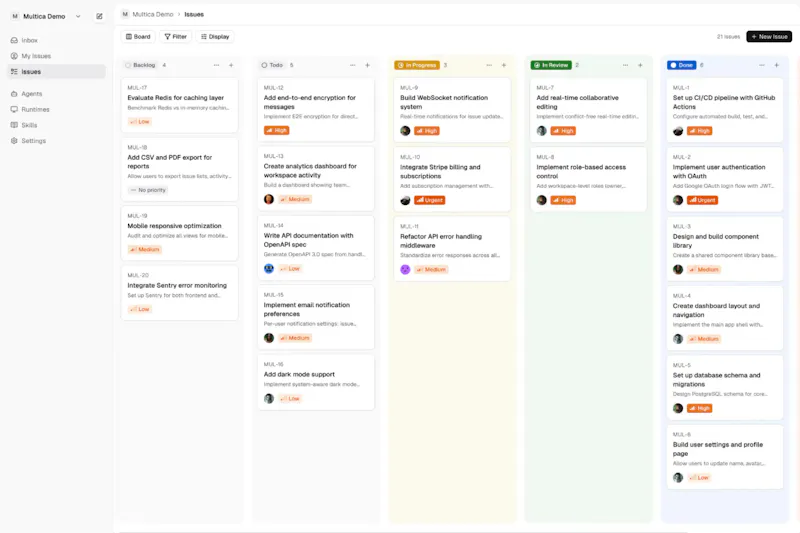Open the three-dot menu in Todo column
The image size is (800, 533).
353,65
